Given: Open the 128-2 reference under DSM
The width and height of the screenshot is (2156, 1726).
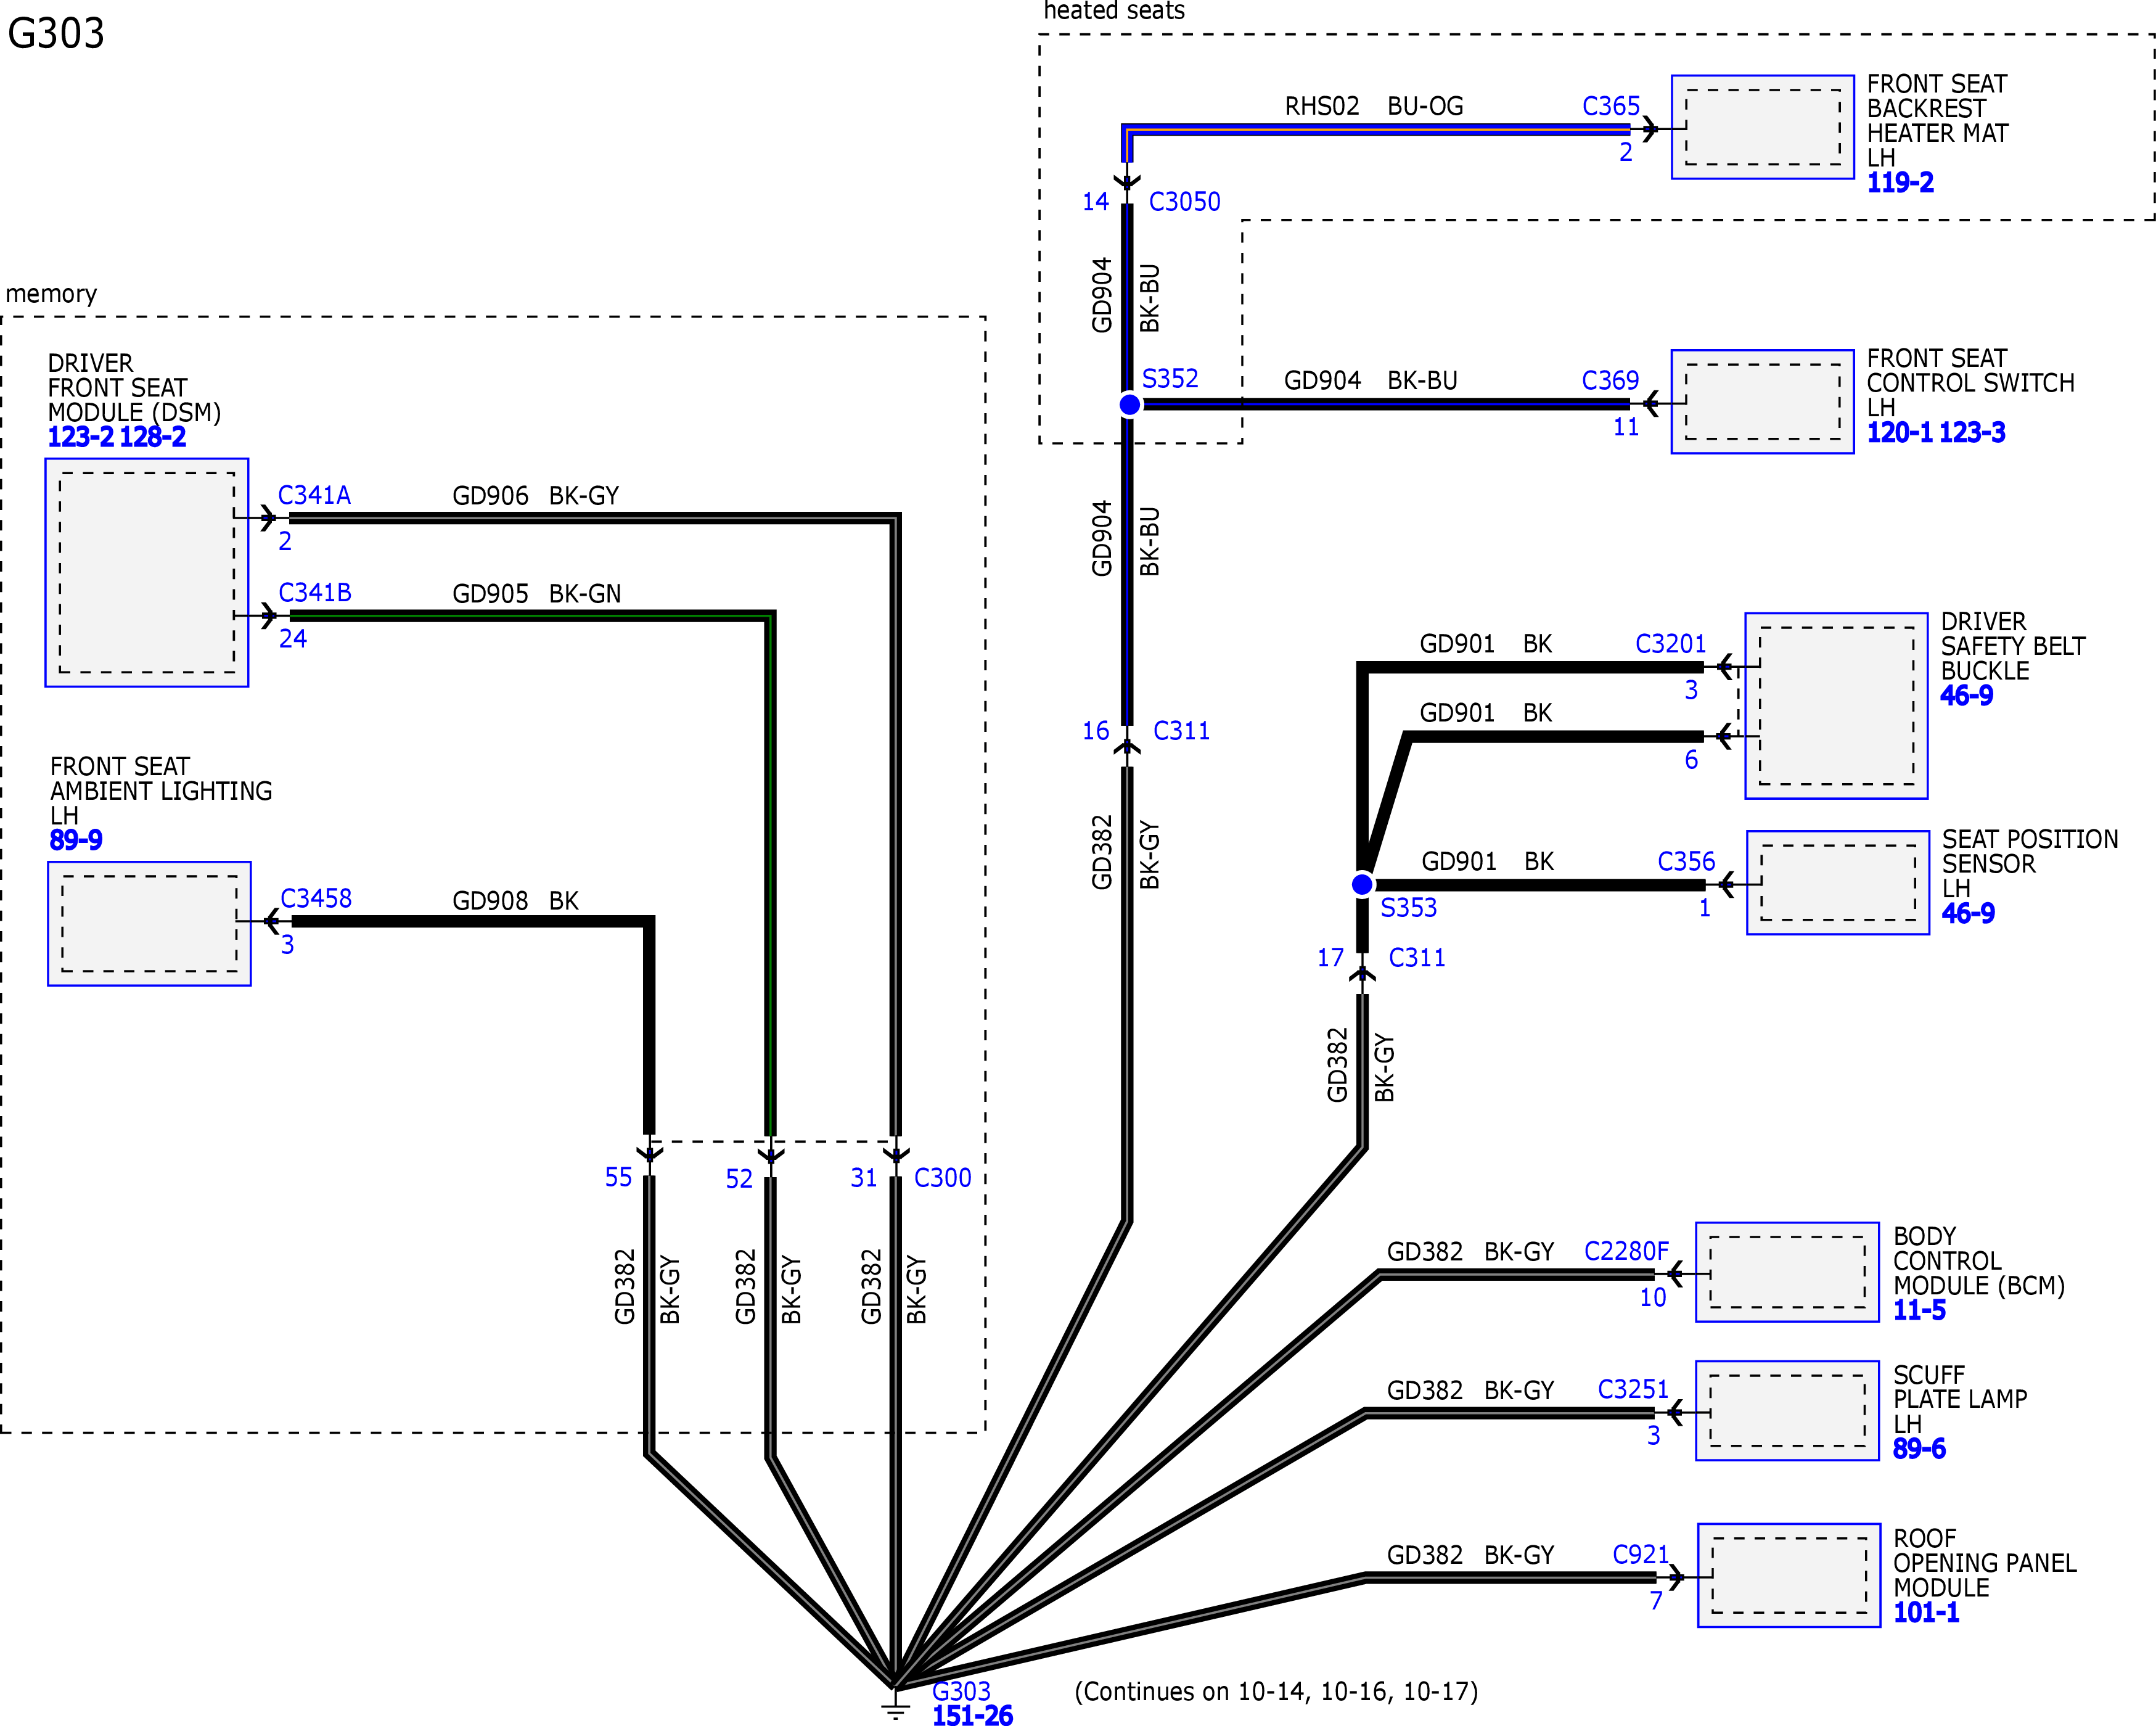Looking at the screenshot, I should [x=153, y=437].
